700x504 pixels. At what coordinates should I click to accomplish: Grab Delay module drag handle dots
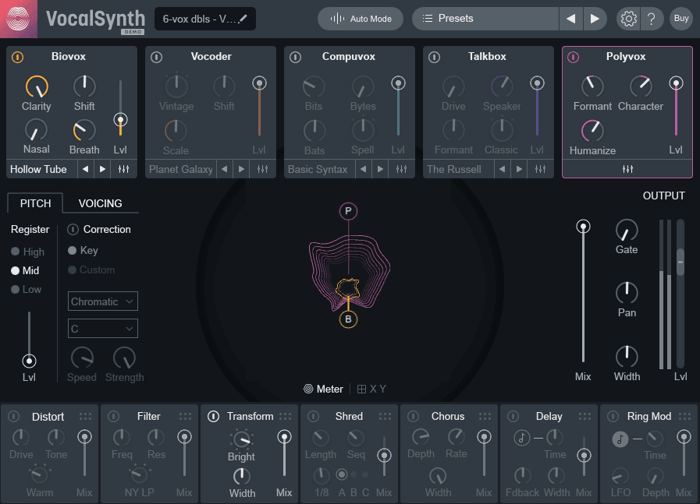584,416
